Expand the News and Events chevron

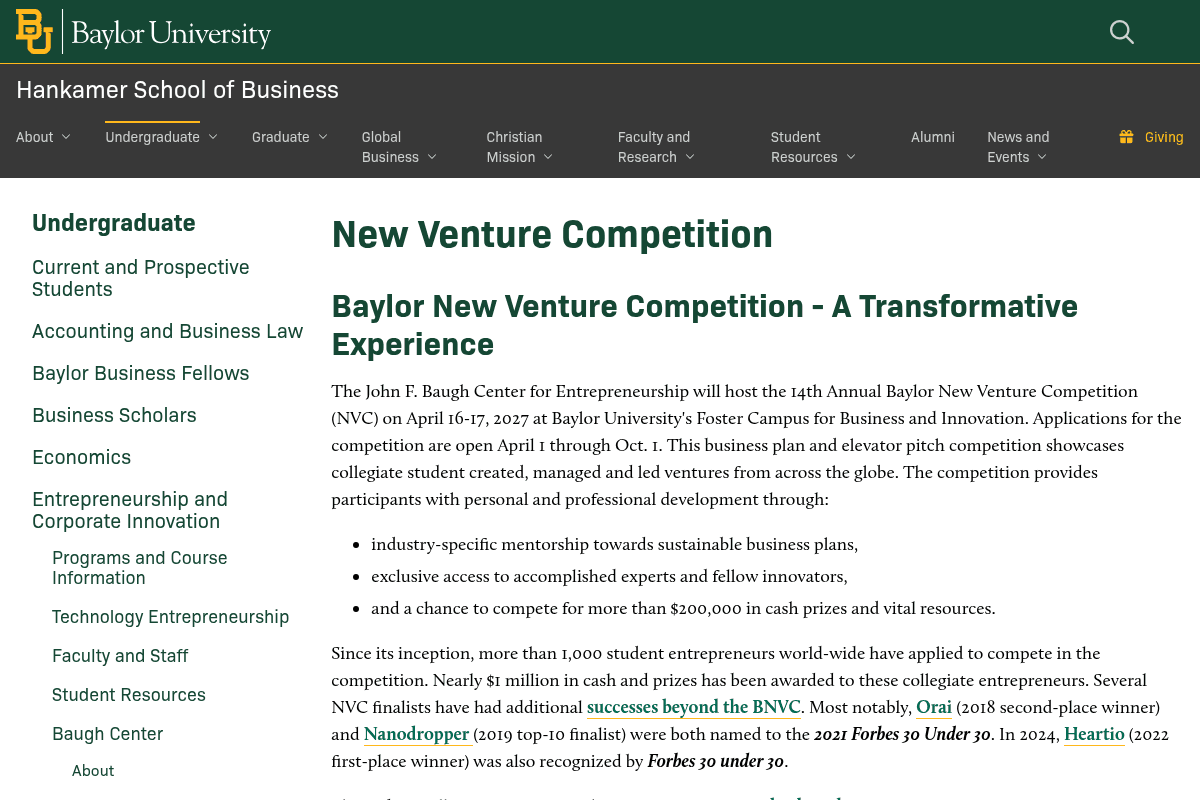pyautogui.click(x=1042, y=157)
